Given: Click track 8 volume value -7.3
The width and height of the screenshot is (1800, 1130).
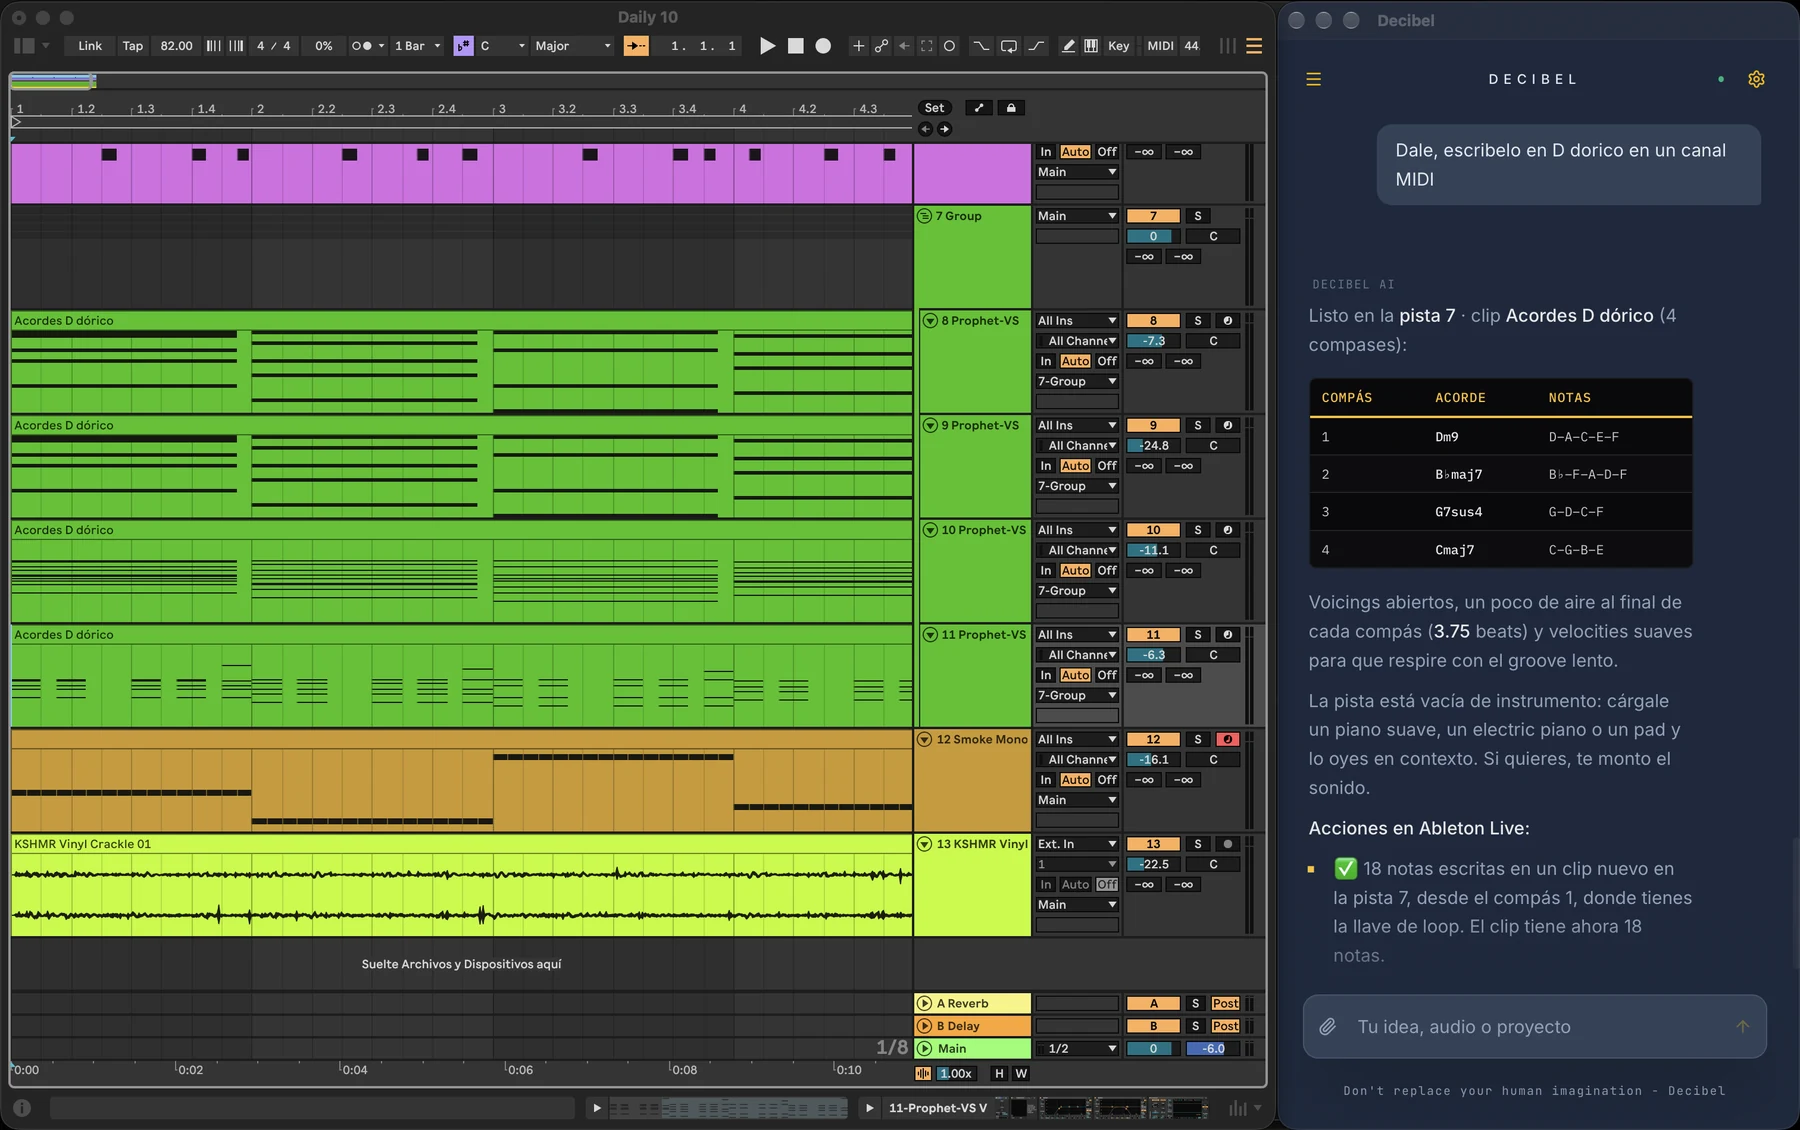Looking at the screenshot, I should 1153,341.
